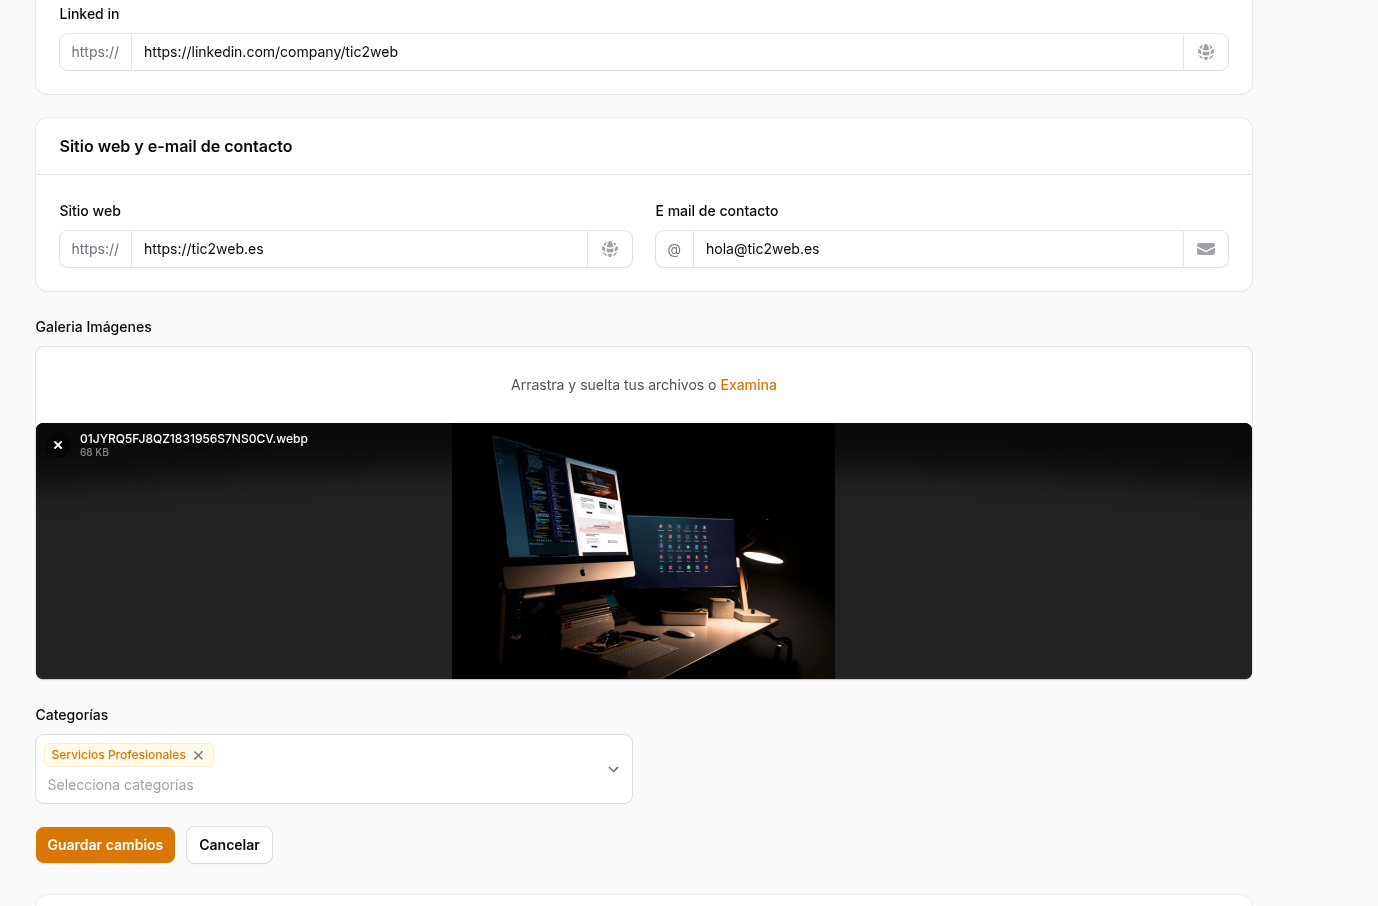Click the X on the Servicios Profesionales tag
Viewport: 1378px width, 906px height.
click(198, 755)
